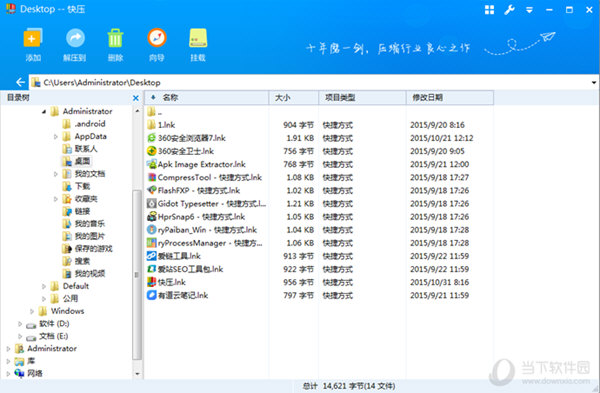This screenshot has height=393, width=600.
Task: Select the 爱站SEO工具包.lnk icon
Action: coord(152,269)
